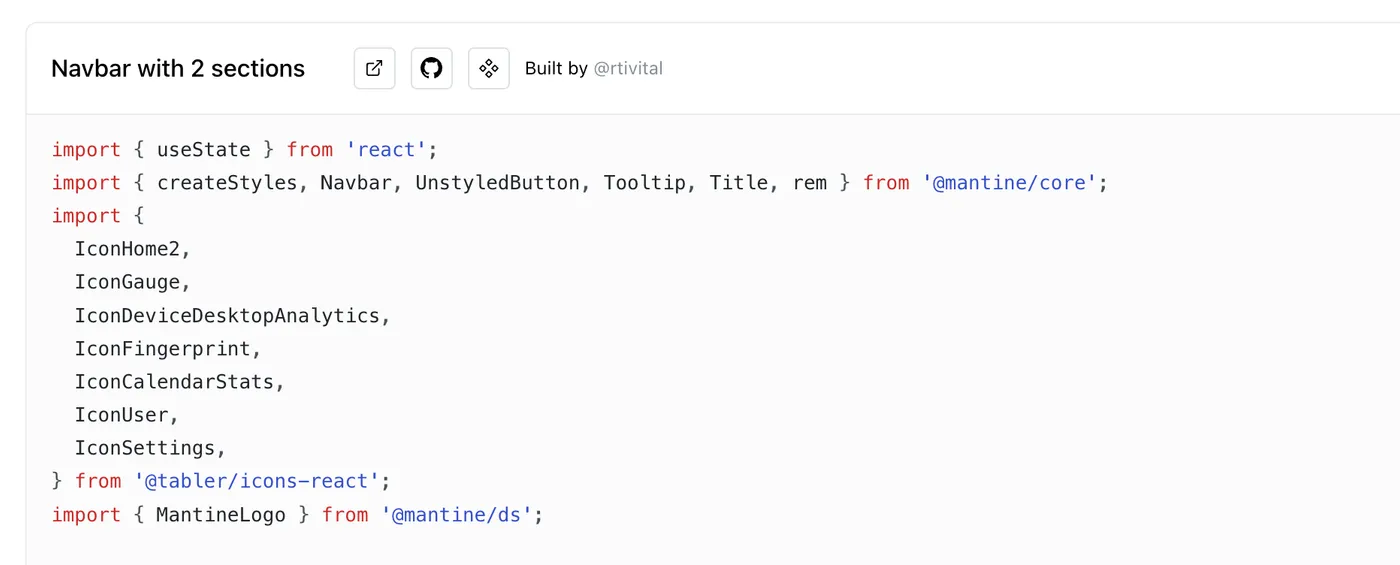Open the external link preview icon

pyautogui.click(x=374, y=69)
